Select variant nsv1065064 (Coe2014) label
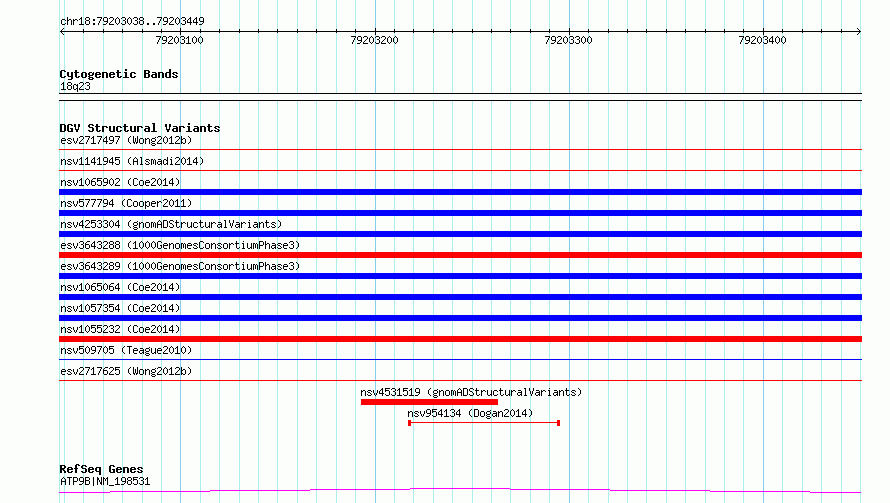 coord(120,287)
